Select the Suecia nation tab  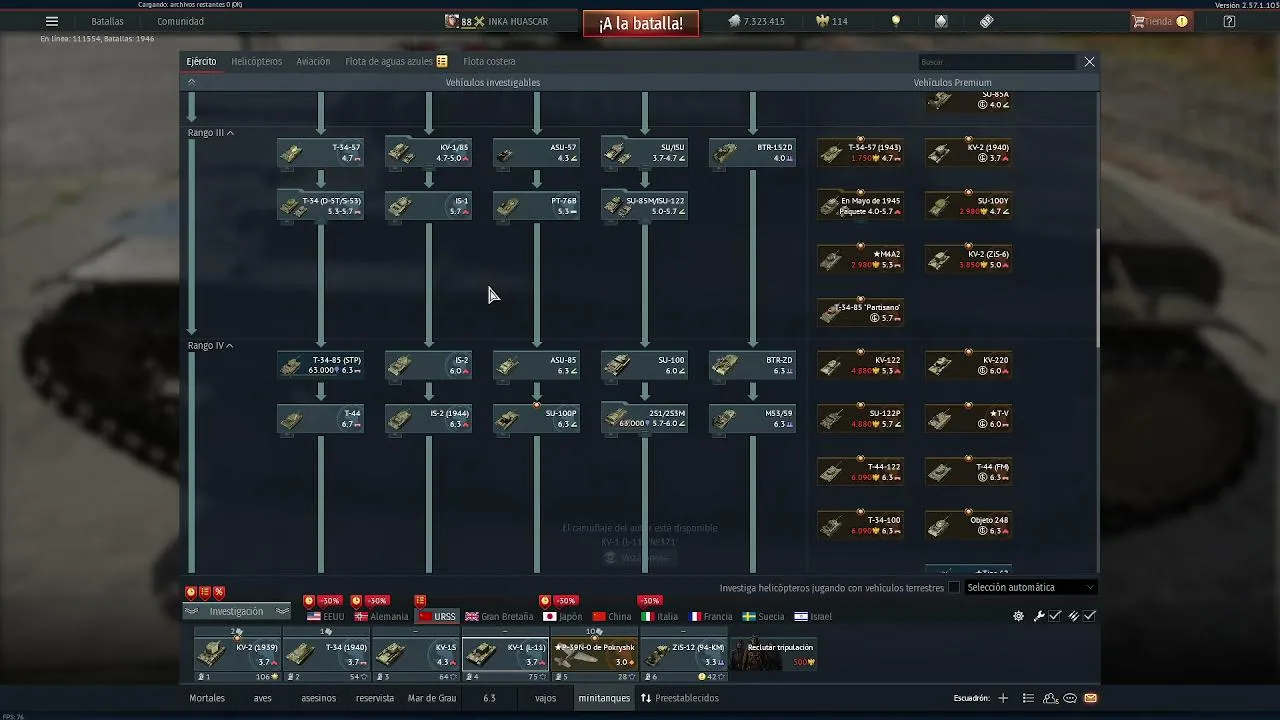click(764, 617)
